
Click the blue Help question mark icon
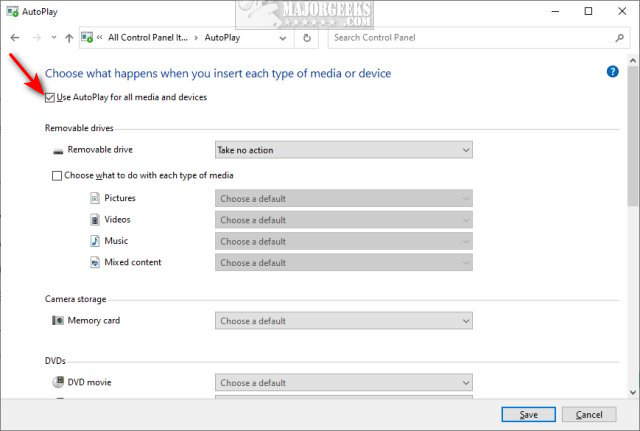(612, 72)
